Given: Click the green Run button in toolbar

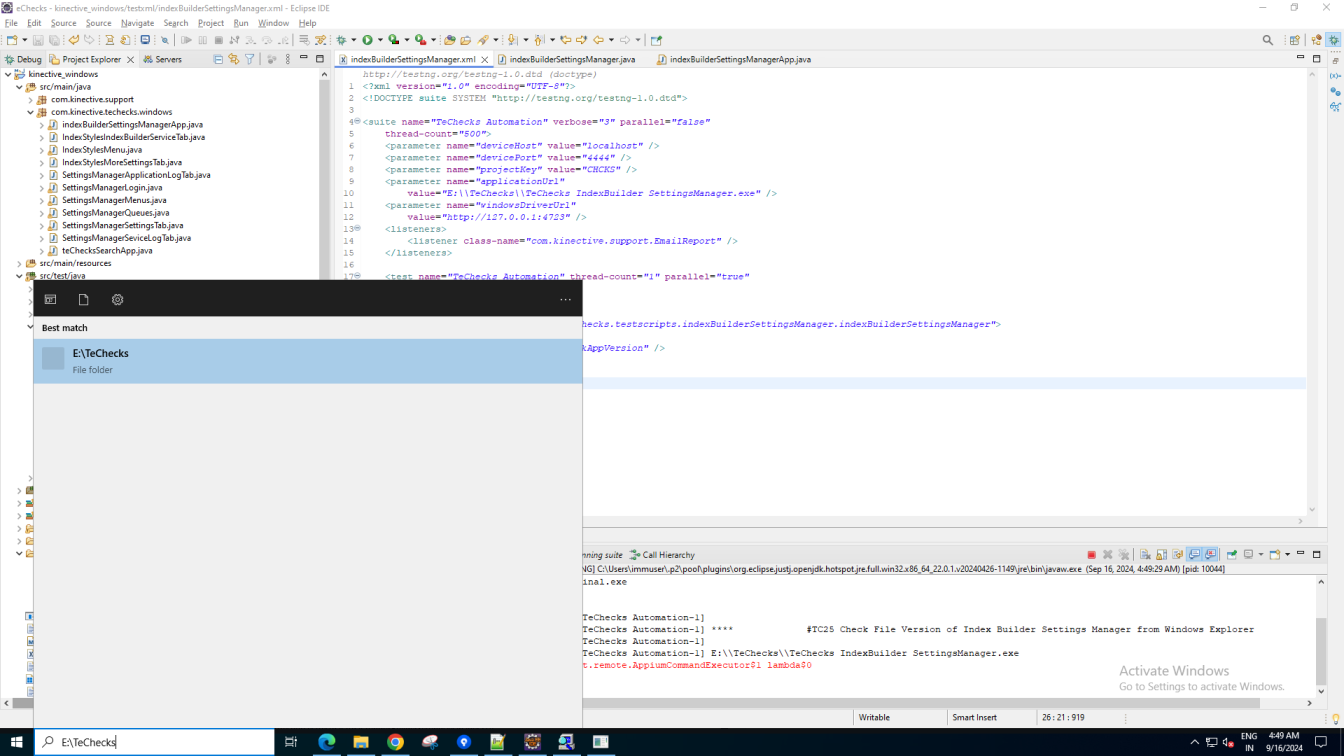Looking at the screenshot, I should pyautogui.click(x=367, y=40).
